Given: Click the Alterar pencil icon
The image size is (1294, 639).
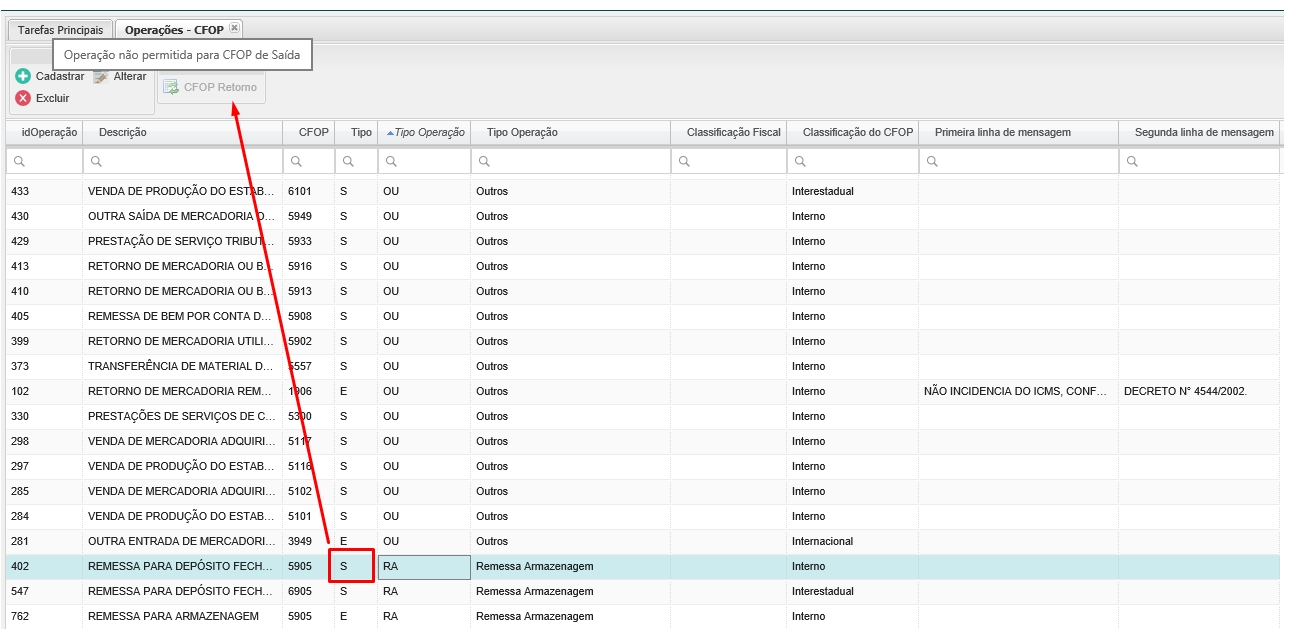Looking at the screenshot, I should pos(101,76).
